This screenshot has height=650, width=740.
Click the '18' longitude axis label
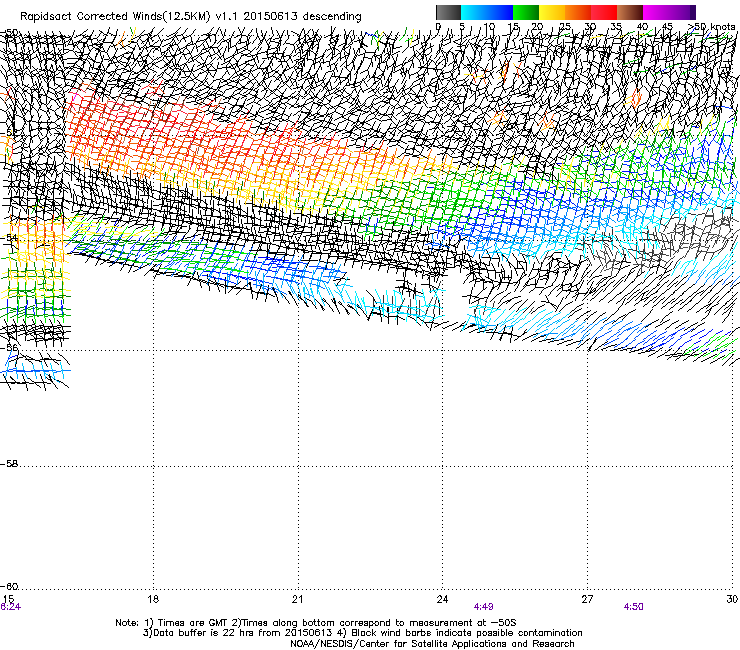[x=153, y=599]
